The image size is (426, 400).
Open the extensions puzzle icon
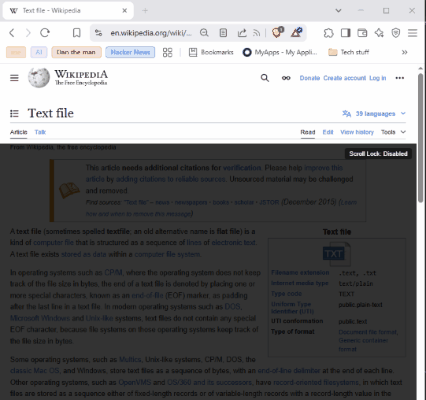pos(328,33)
